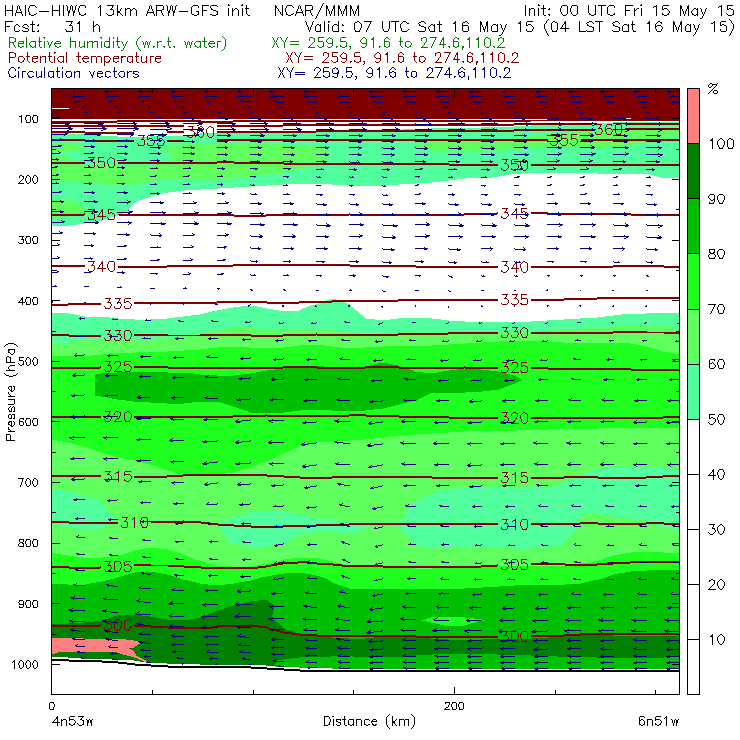Click the '200' distance tick label
Screen dimensions: 740x740
tap(454, 706)
